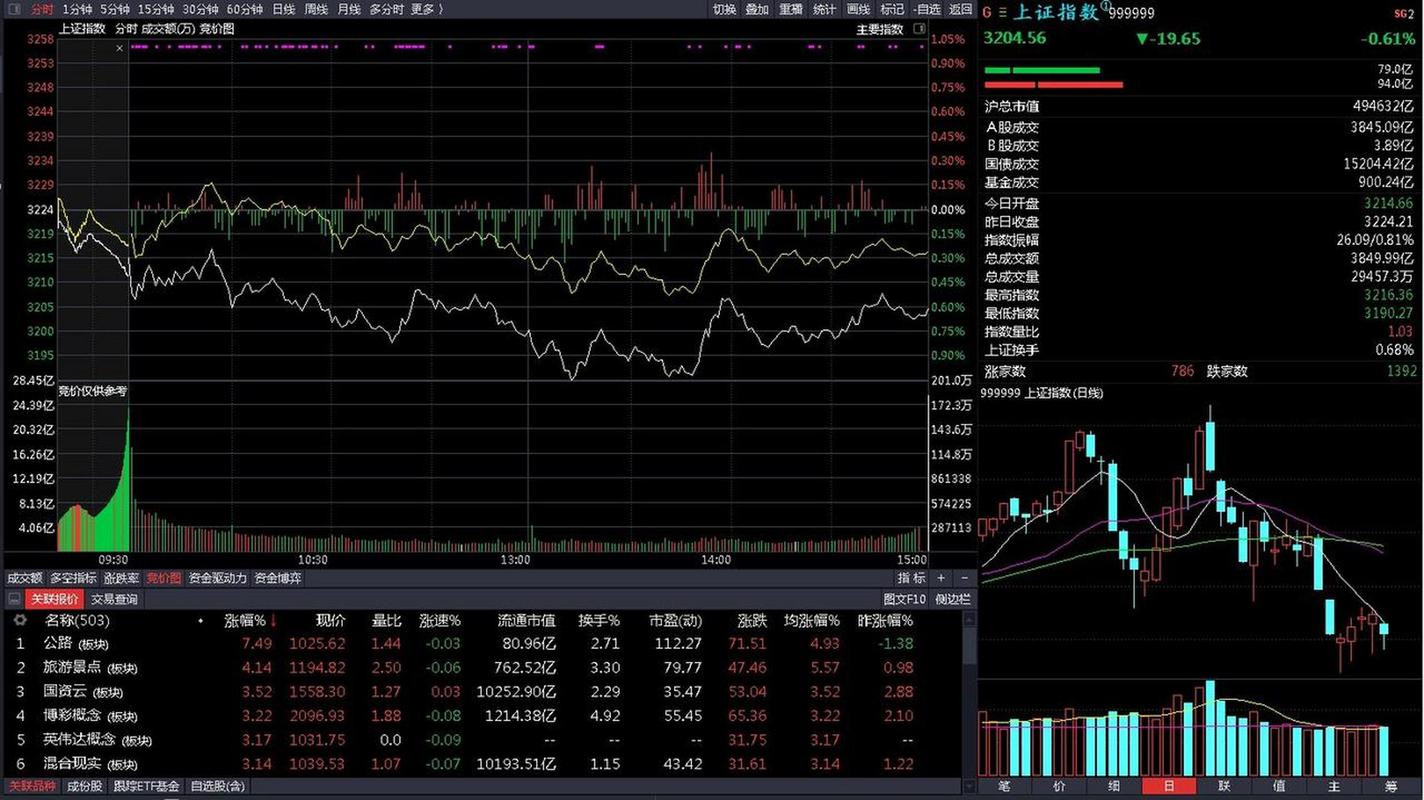
Task: Click the 返回 button
Action: [x=960, y=9]
